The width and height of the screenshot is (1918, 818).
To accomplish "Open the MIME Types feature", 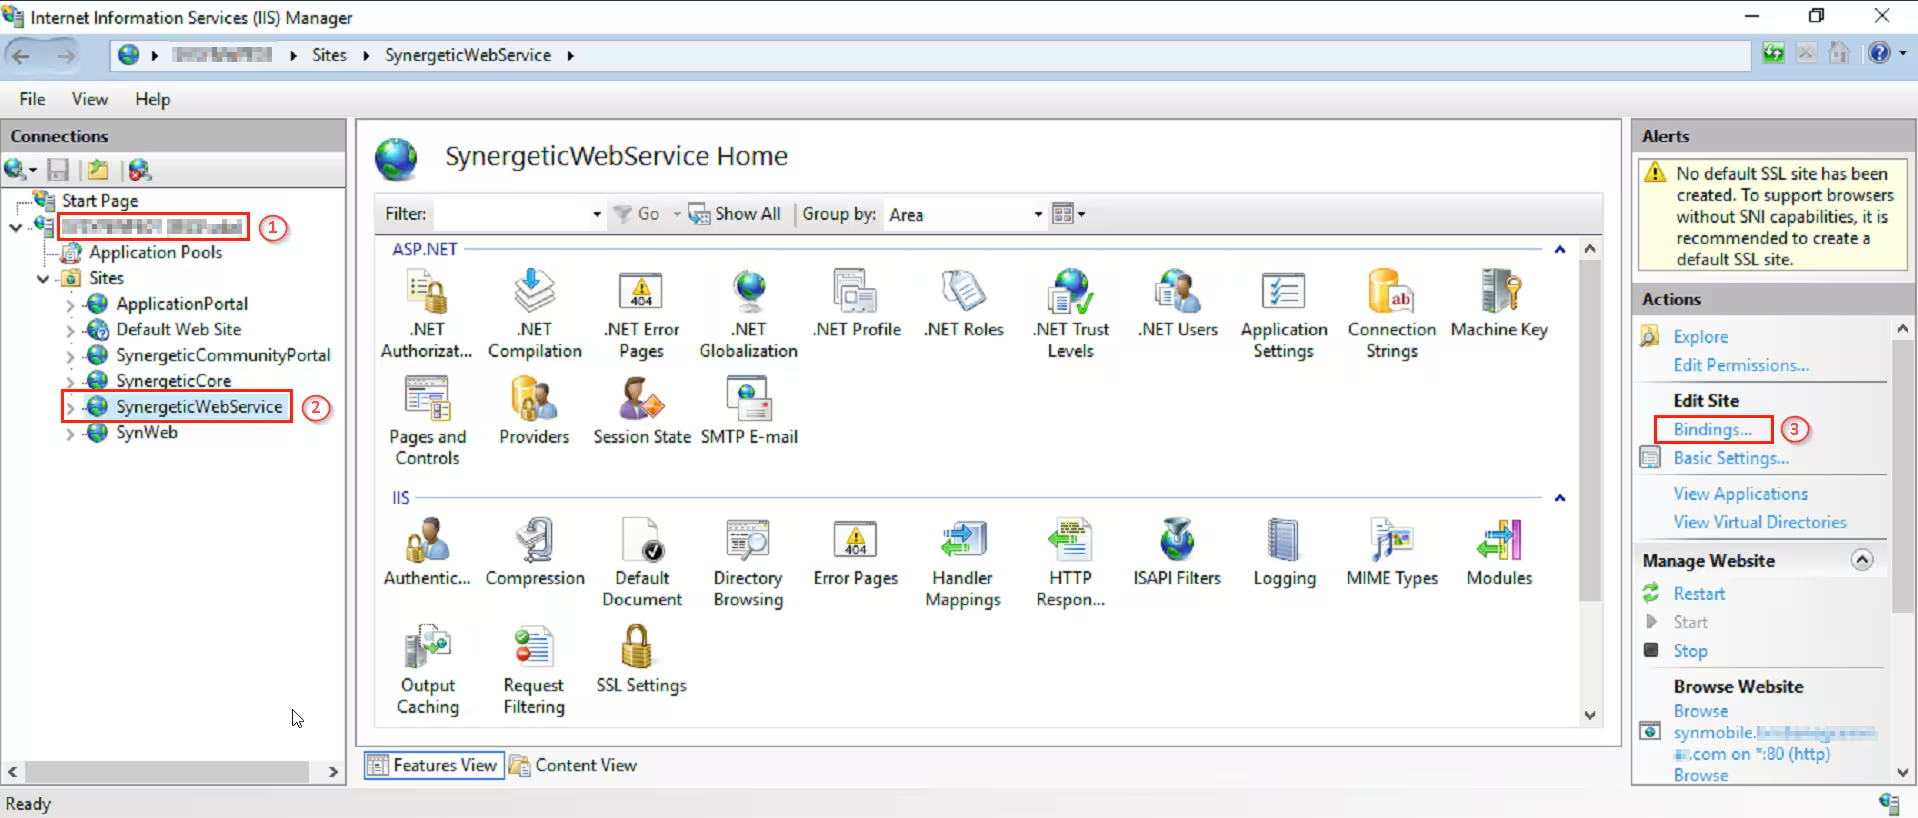I will pos(1392,552).
